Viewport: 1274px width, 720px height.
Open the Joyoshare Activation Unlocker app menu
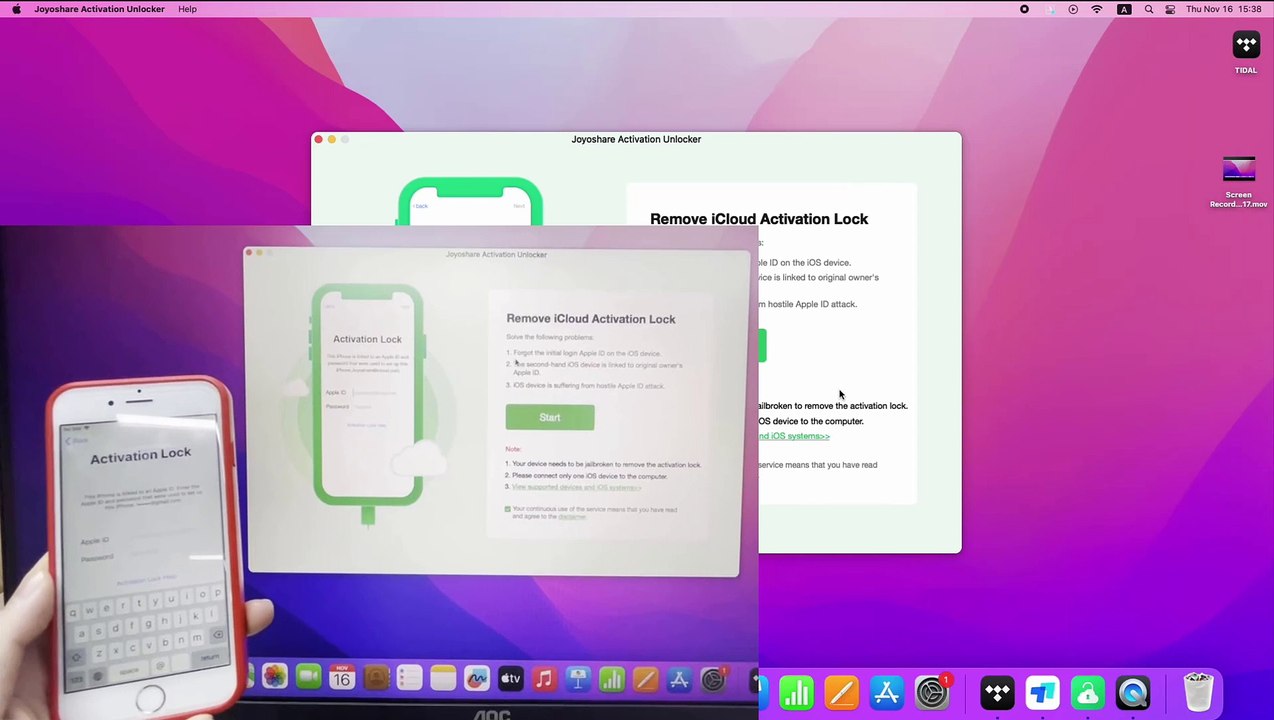(99, 9)
